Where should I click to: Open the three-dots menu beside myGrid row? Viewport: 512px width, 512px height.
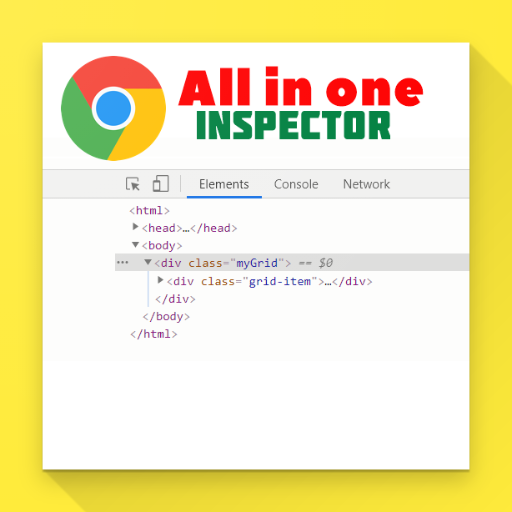pos(122,263)
